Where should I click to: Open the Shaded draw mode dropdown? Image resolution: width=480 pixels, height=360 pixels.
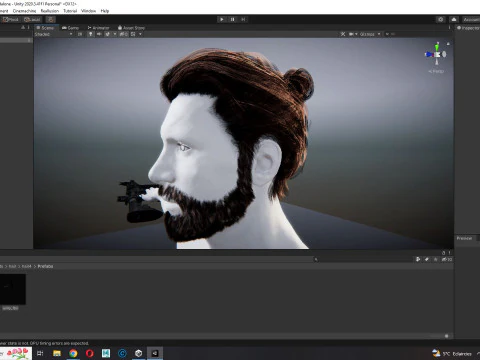[x=53, y=34]
